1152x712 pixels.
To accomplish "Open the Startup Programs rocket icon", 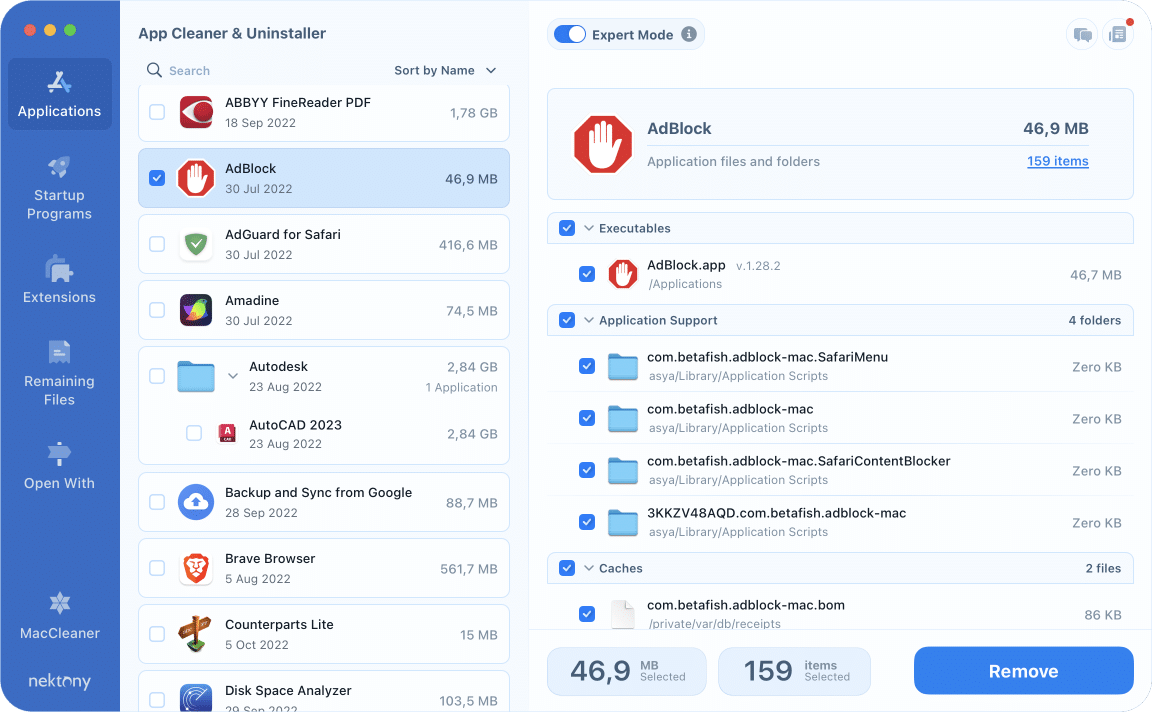I will coord(59,167).
